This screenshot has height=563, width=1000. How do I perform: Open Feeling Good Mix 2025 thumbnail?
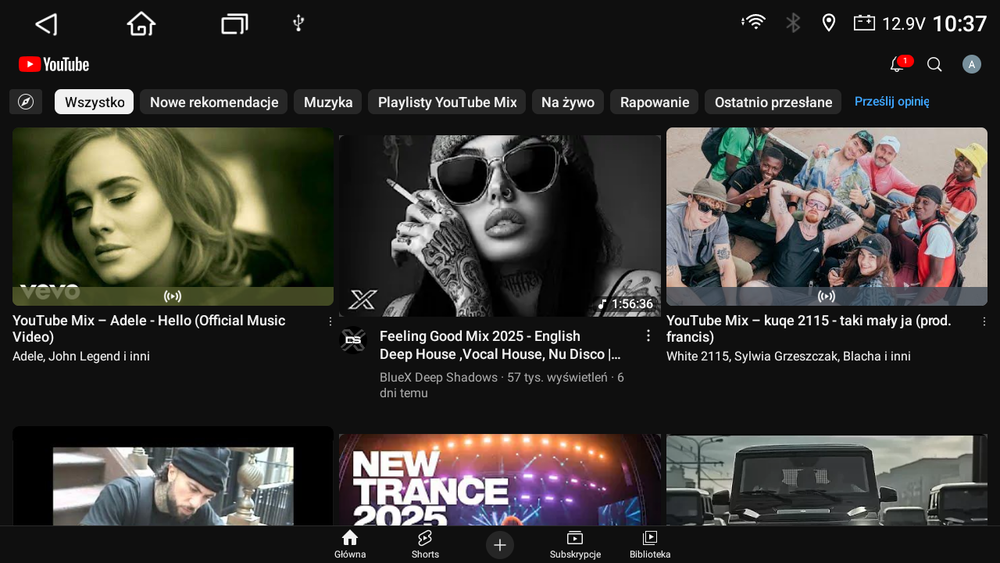[500, 226]
